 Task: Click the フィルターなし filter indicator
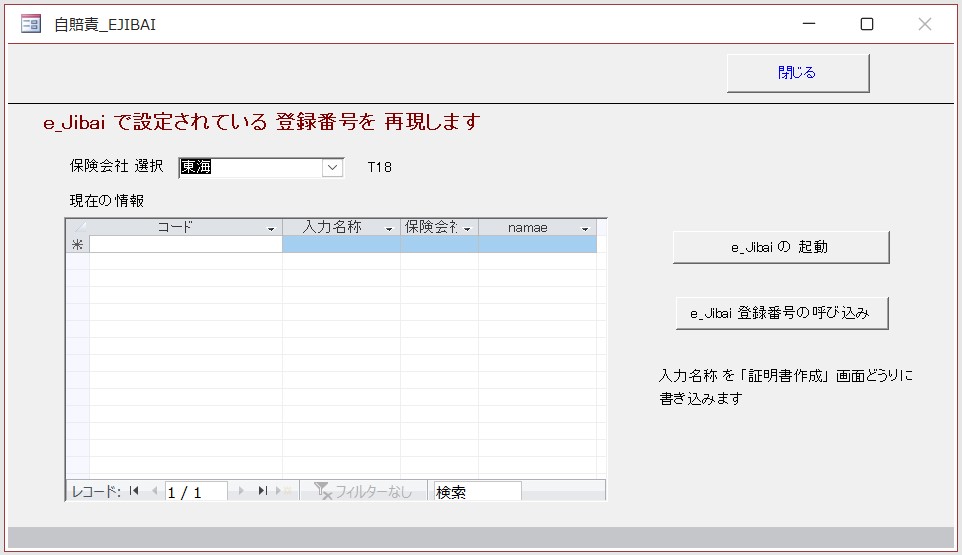click(x=363, y=491)
